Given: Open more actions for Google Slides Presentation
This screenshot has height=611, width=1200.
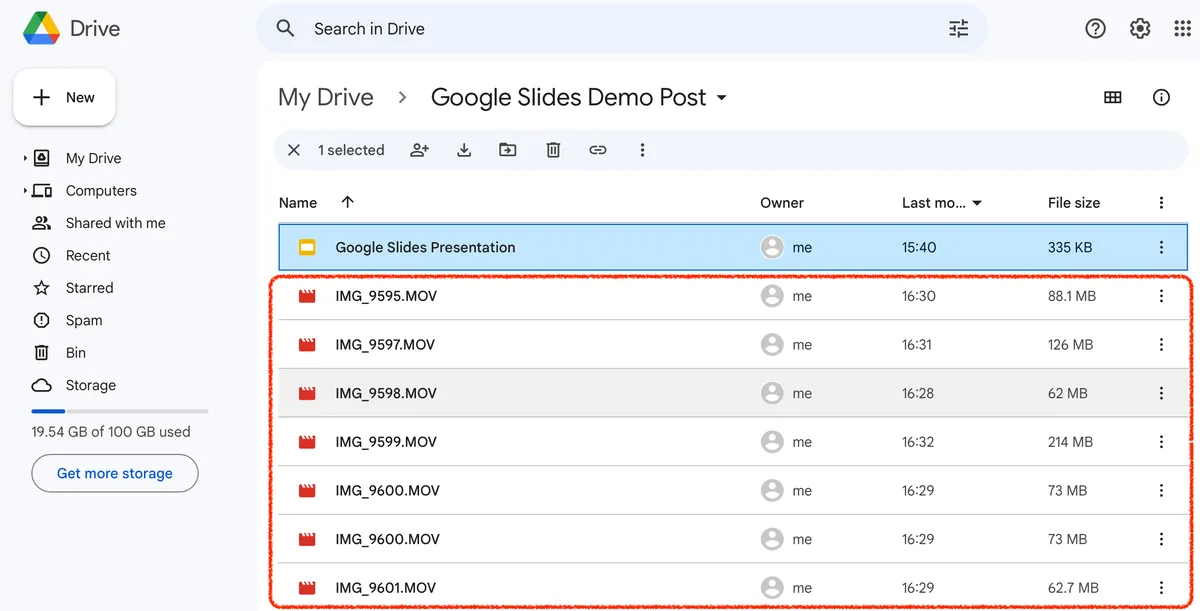Looking at the screenshot, I should tap(1161, 247).
